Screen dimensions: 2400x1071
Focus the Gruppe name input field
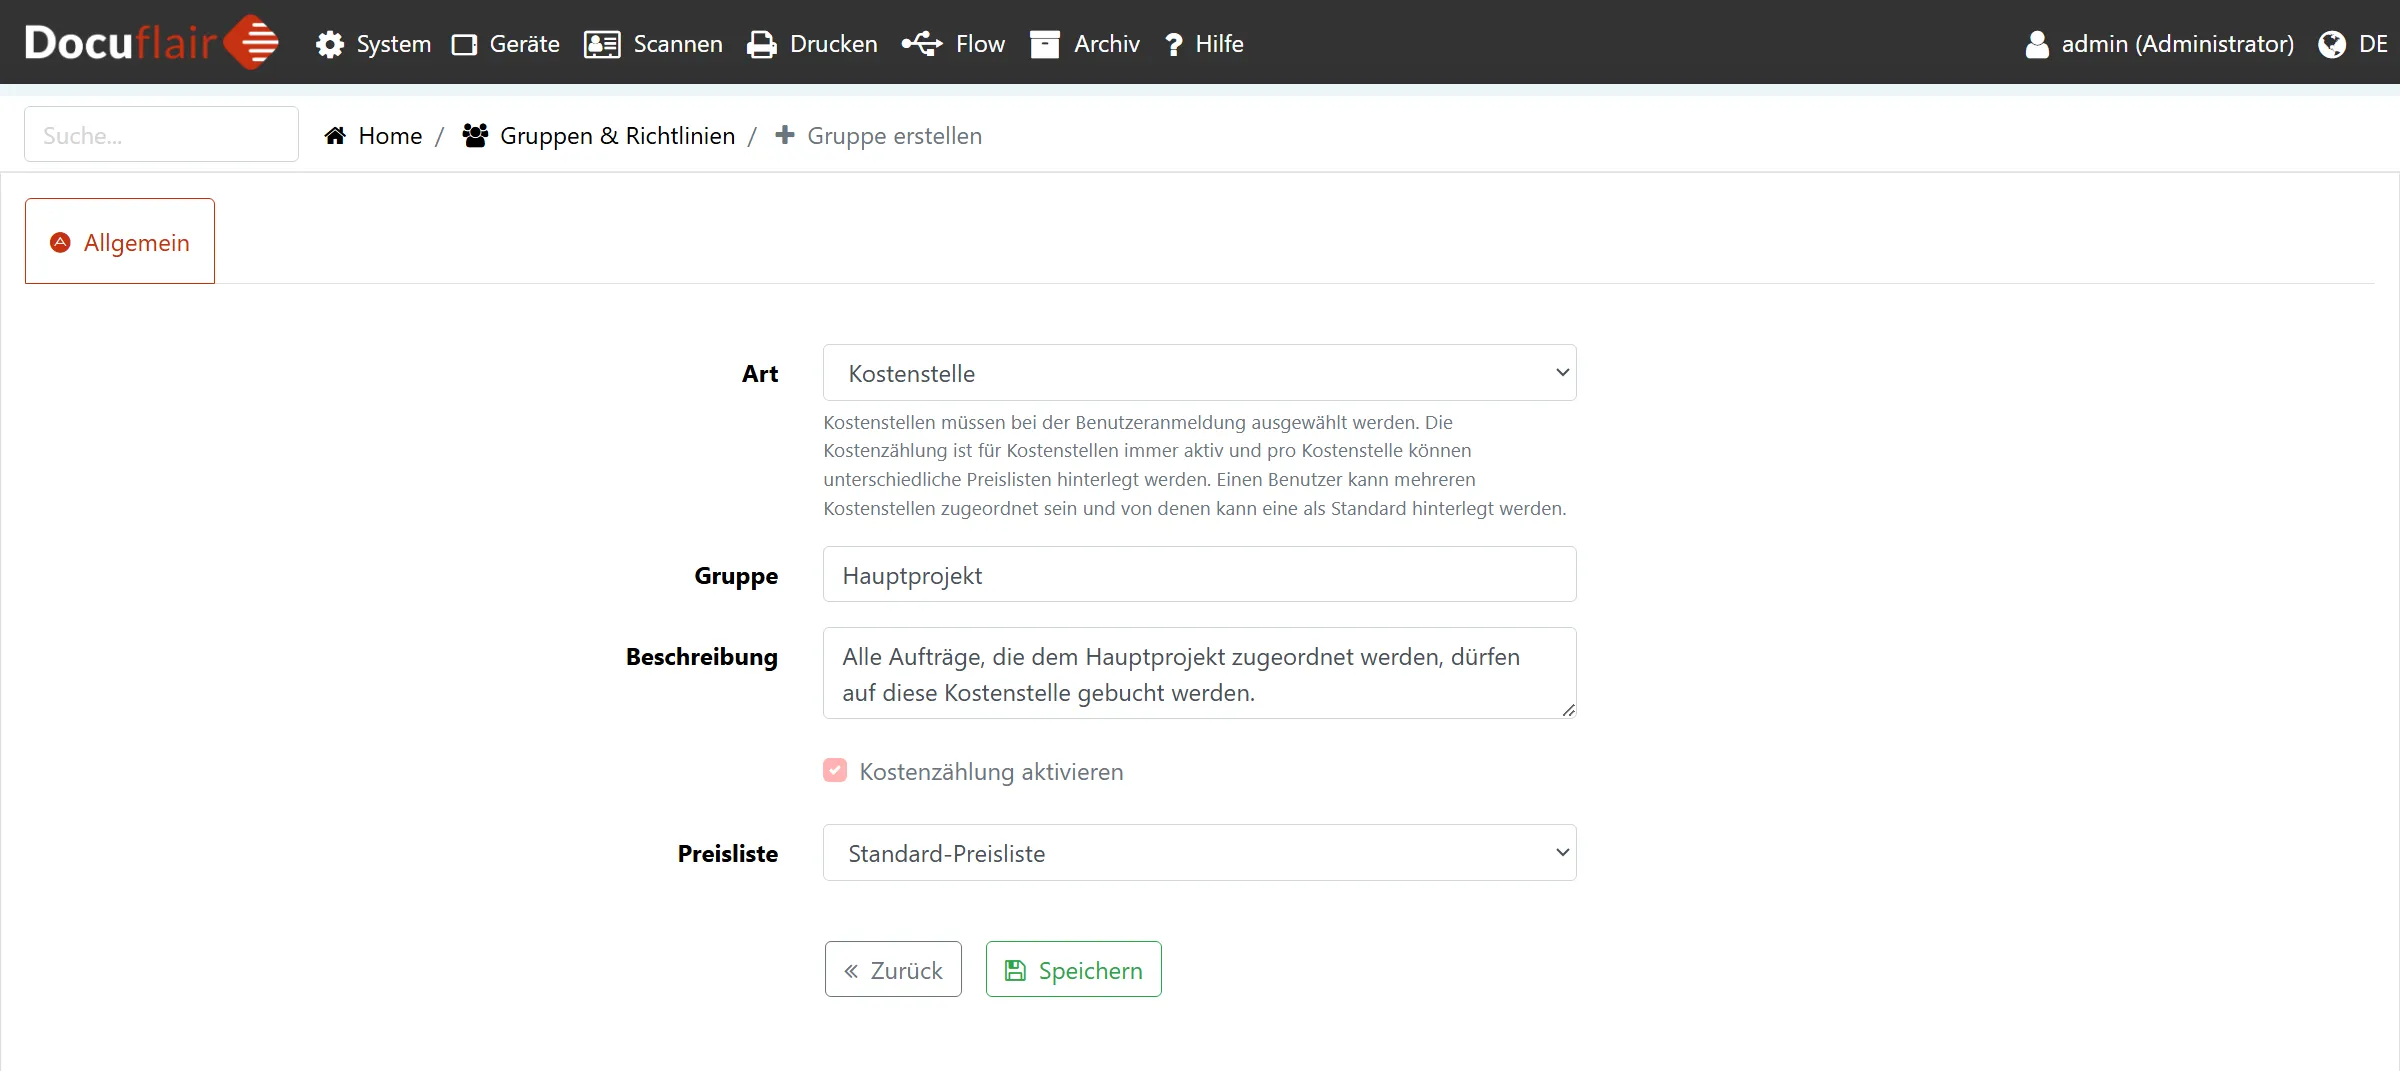tap(1199, 575)
